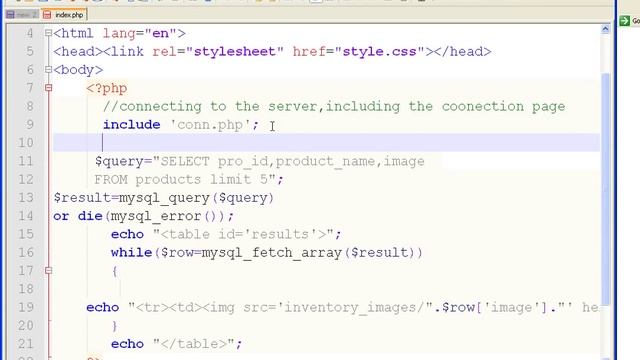The height and width of the screenshot is (360, 640).
Task: Click the "style.css" href value
Action: pos(379,52)
